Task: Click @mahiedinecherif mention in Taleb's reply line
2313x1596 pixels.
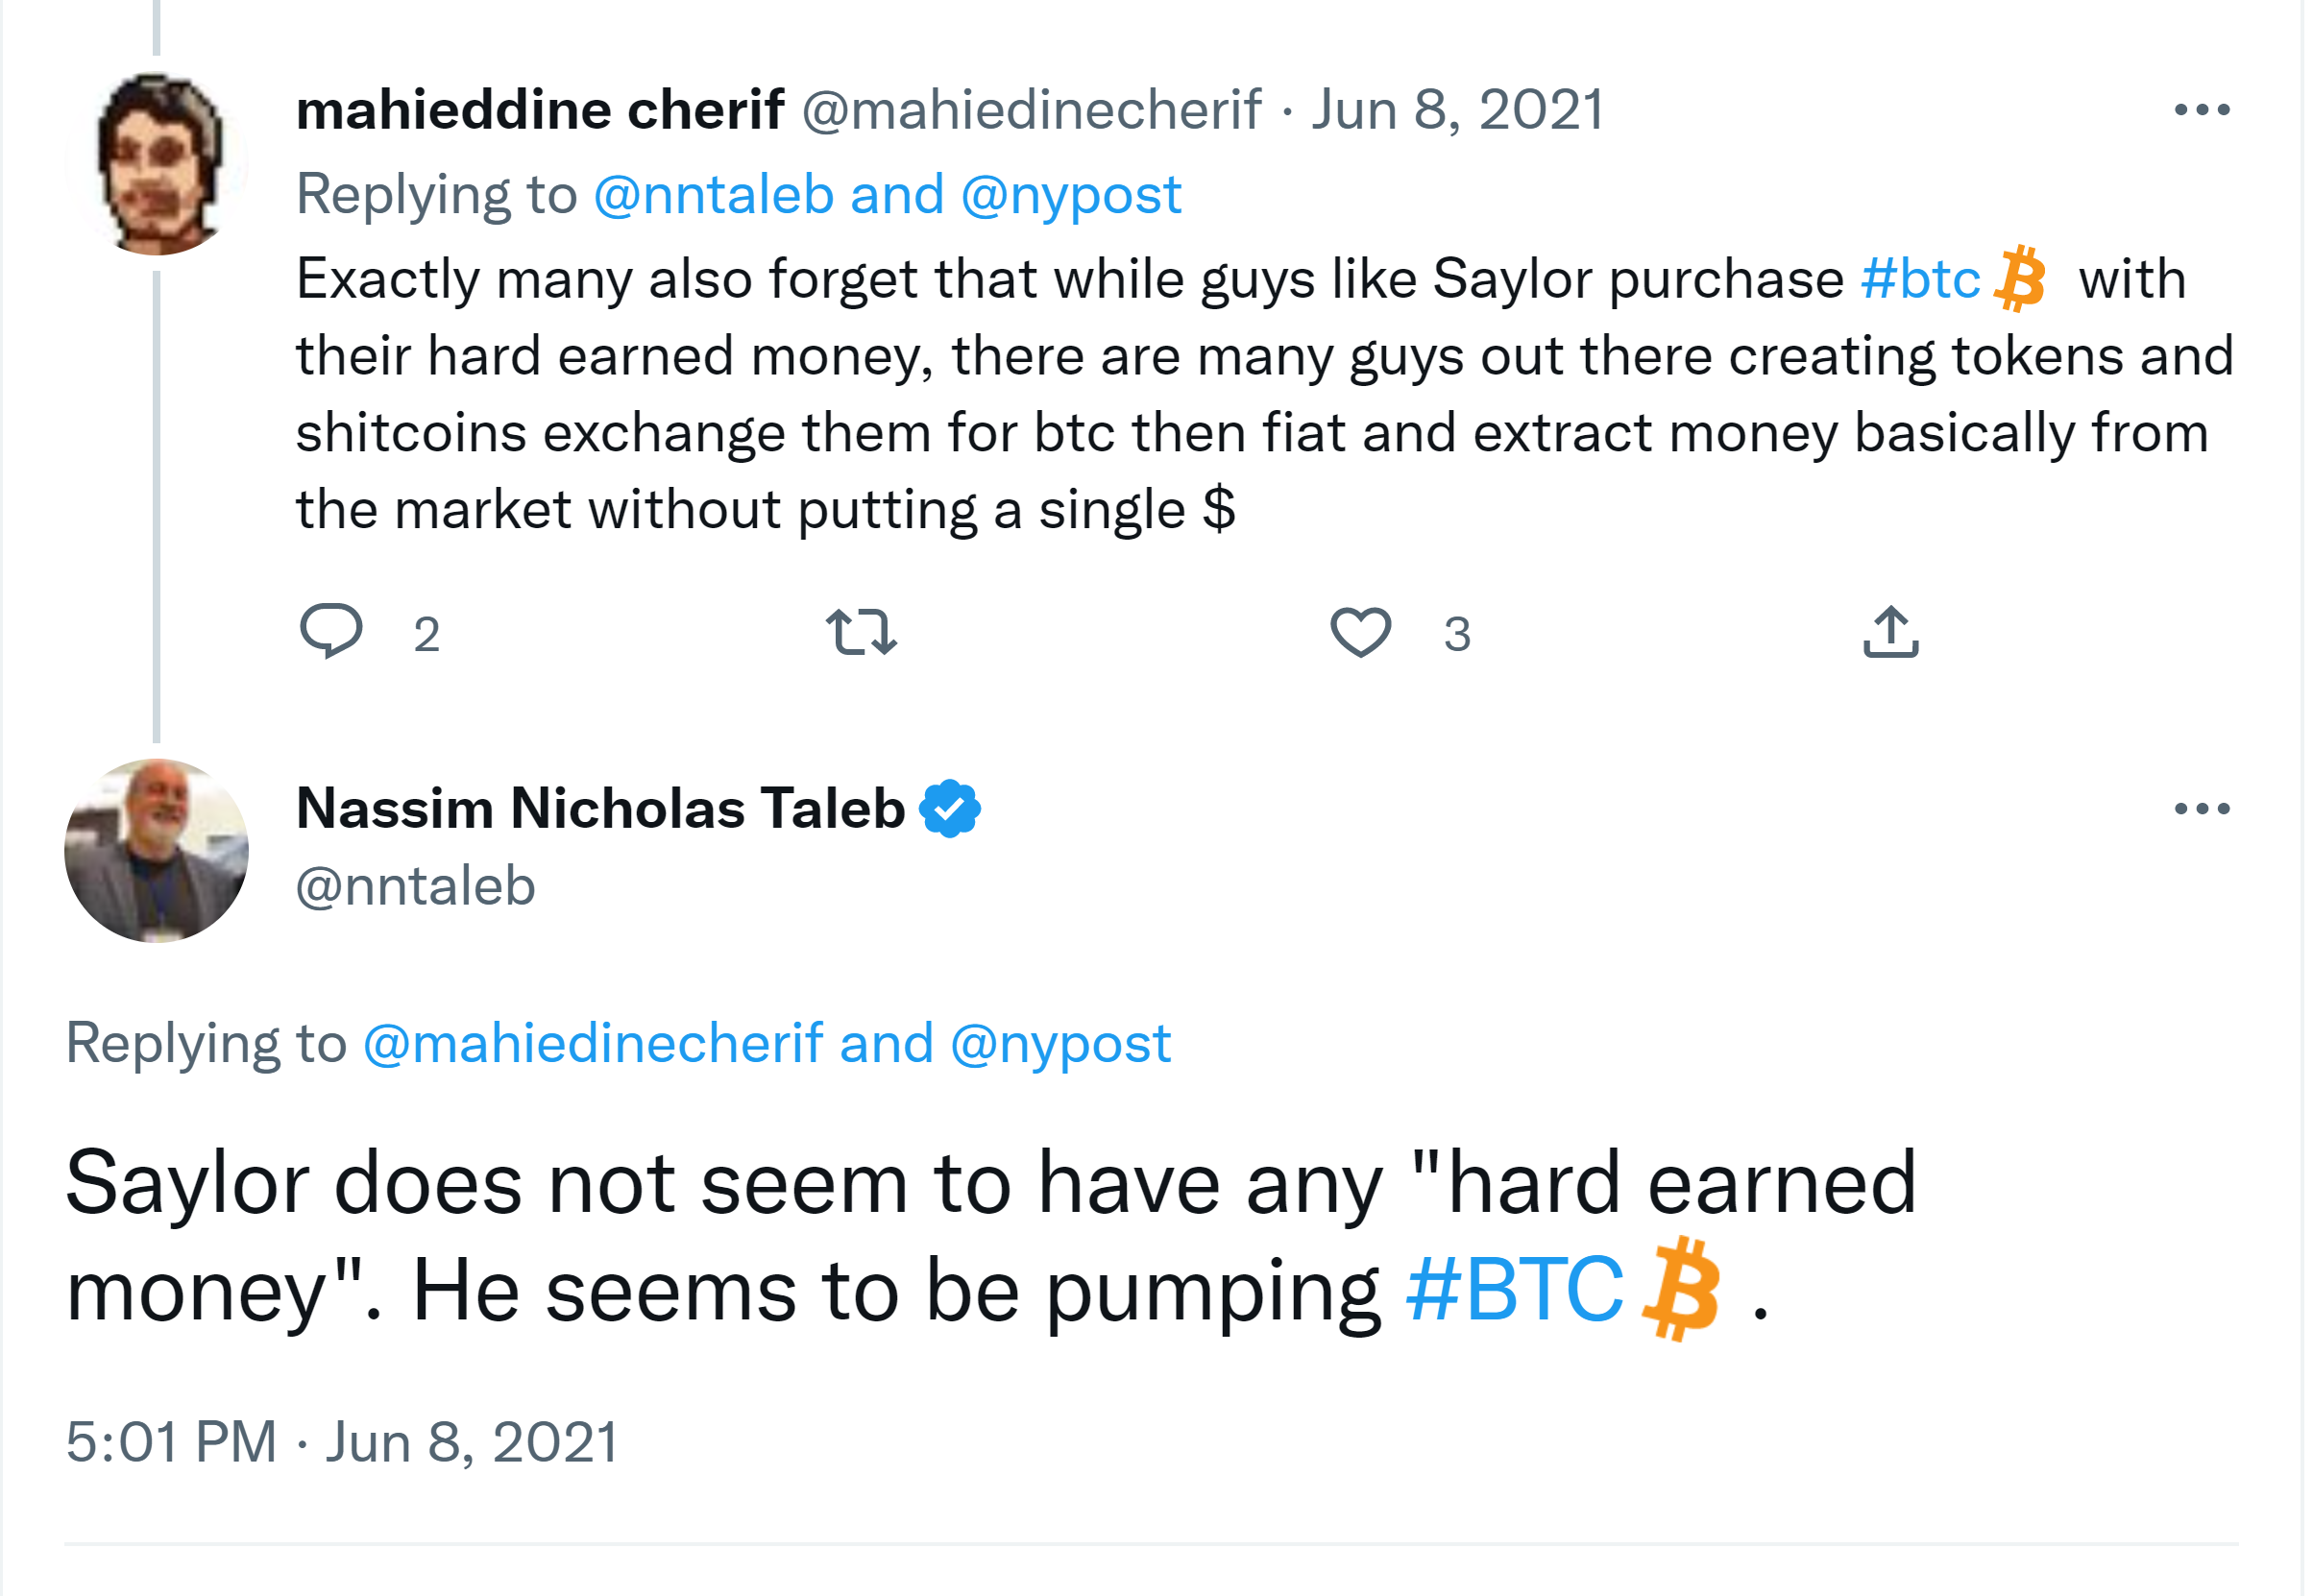Action: tap(593, 1044)
